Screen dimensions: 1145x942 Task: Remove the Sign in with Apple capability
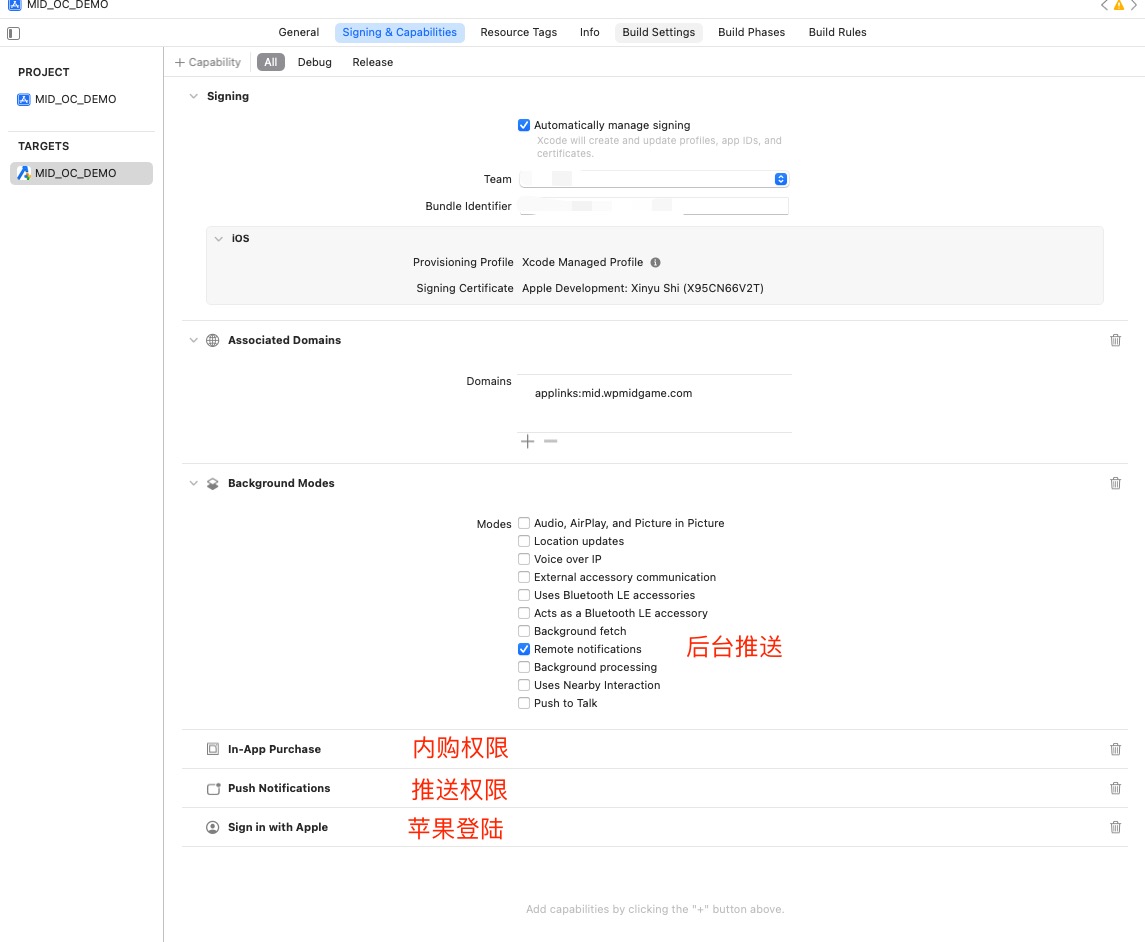pyautogui.click(x=1115, y=827)
